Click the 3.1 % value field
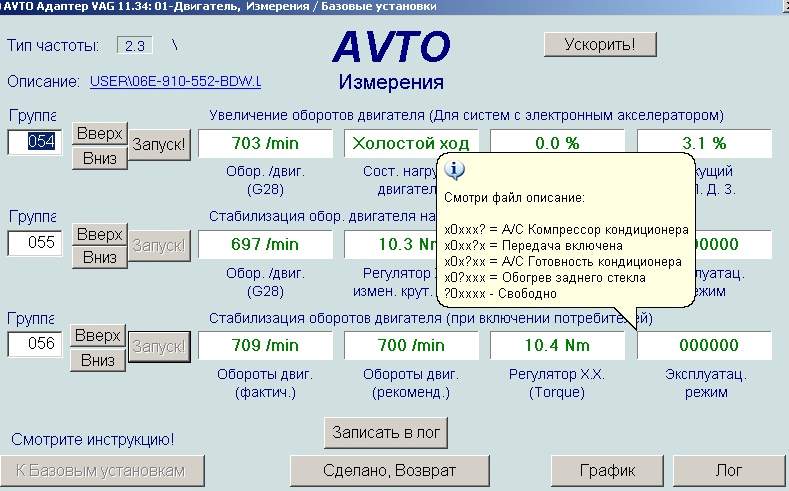The image size is (789, 491). 704,143
